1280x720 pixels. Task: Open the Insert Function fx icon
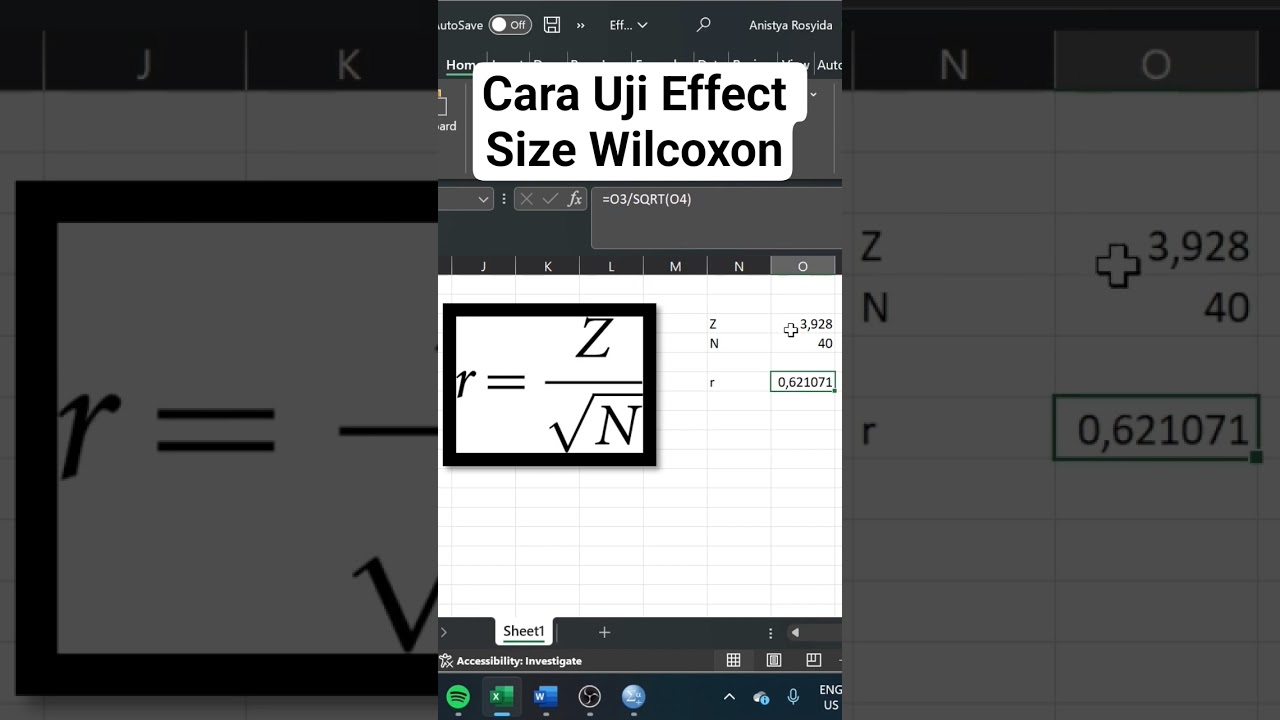[575, 199]
